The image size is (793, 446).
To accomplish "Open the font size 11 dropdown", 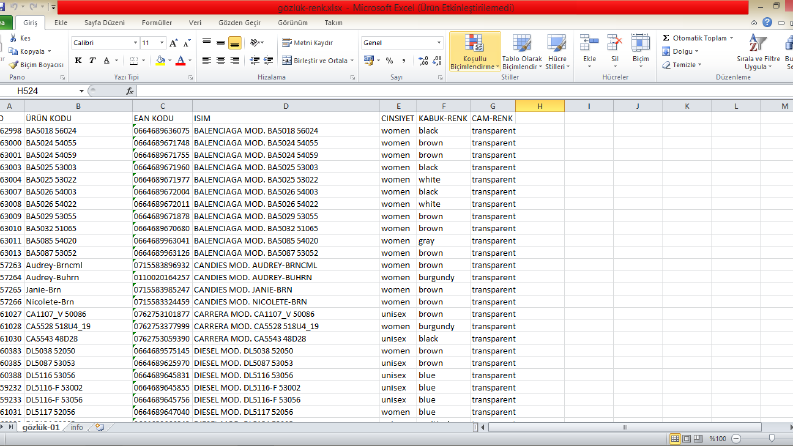I will (162, 43).
